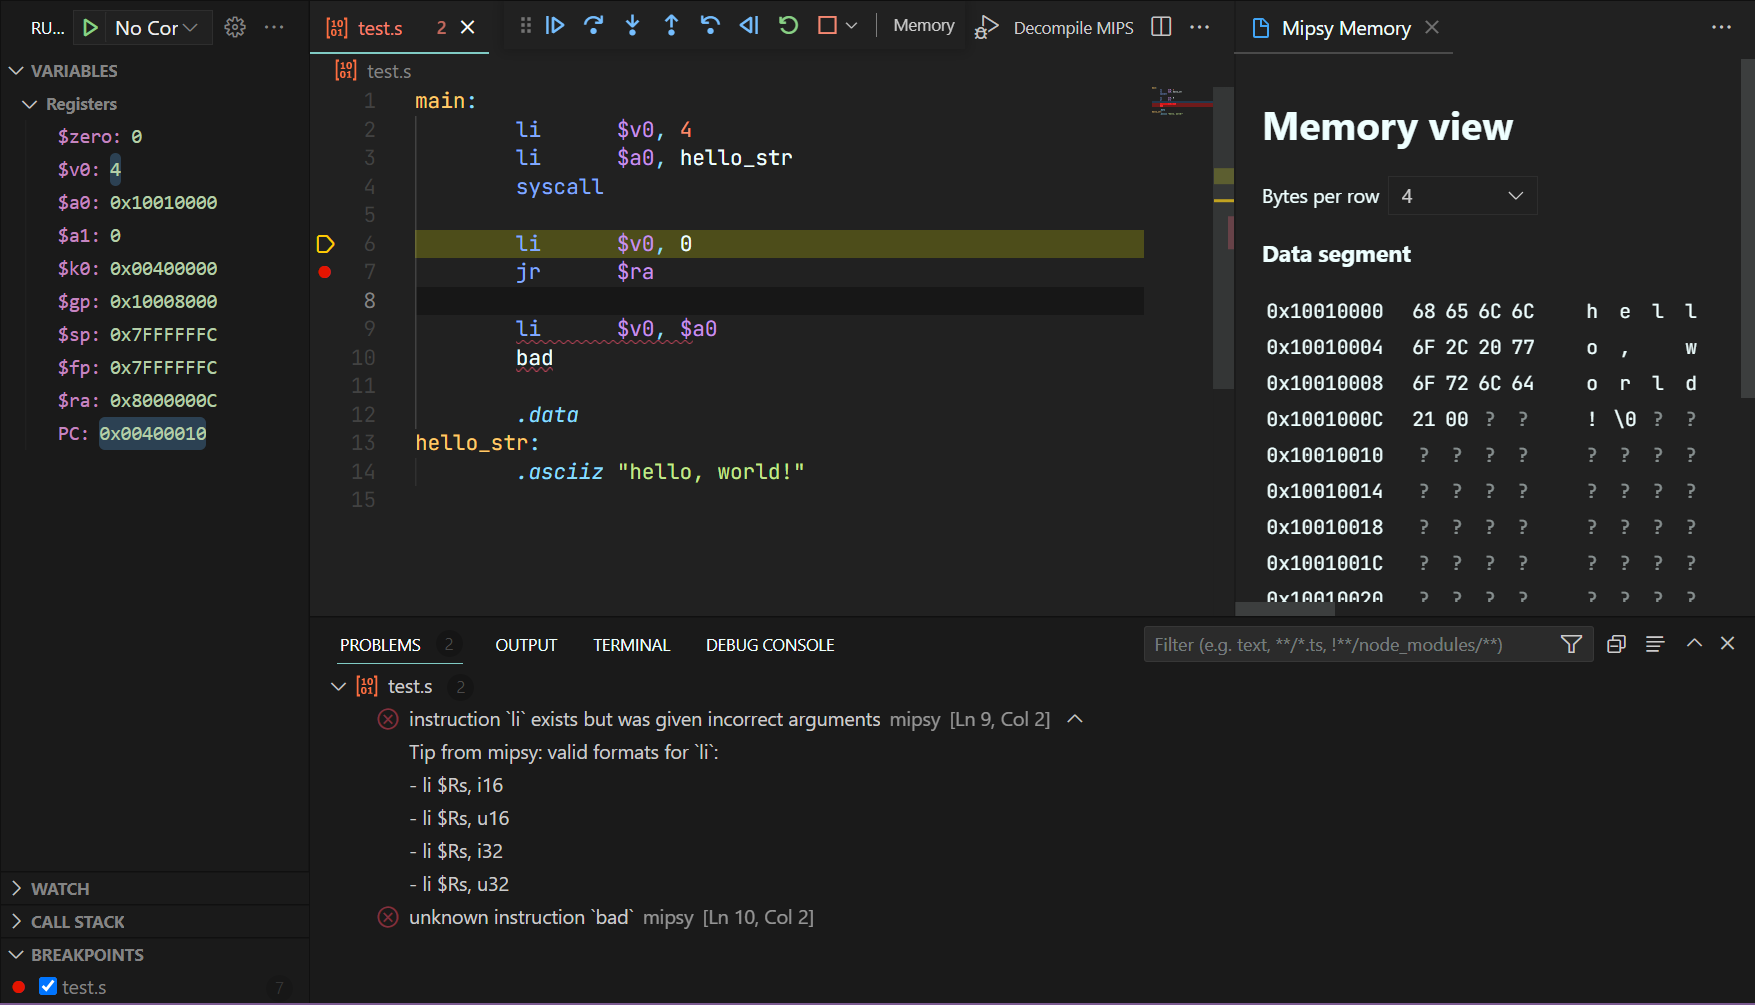Switch to the DEBUG CONSOLE tab
1755x1005 pixels.
(770, 645)
